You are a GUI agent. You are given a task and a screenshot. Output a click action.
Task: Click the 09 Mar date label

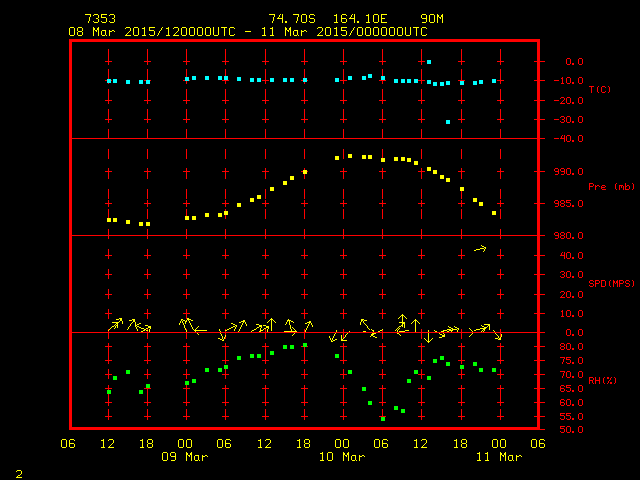point(186,457)
